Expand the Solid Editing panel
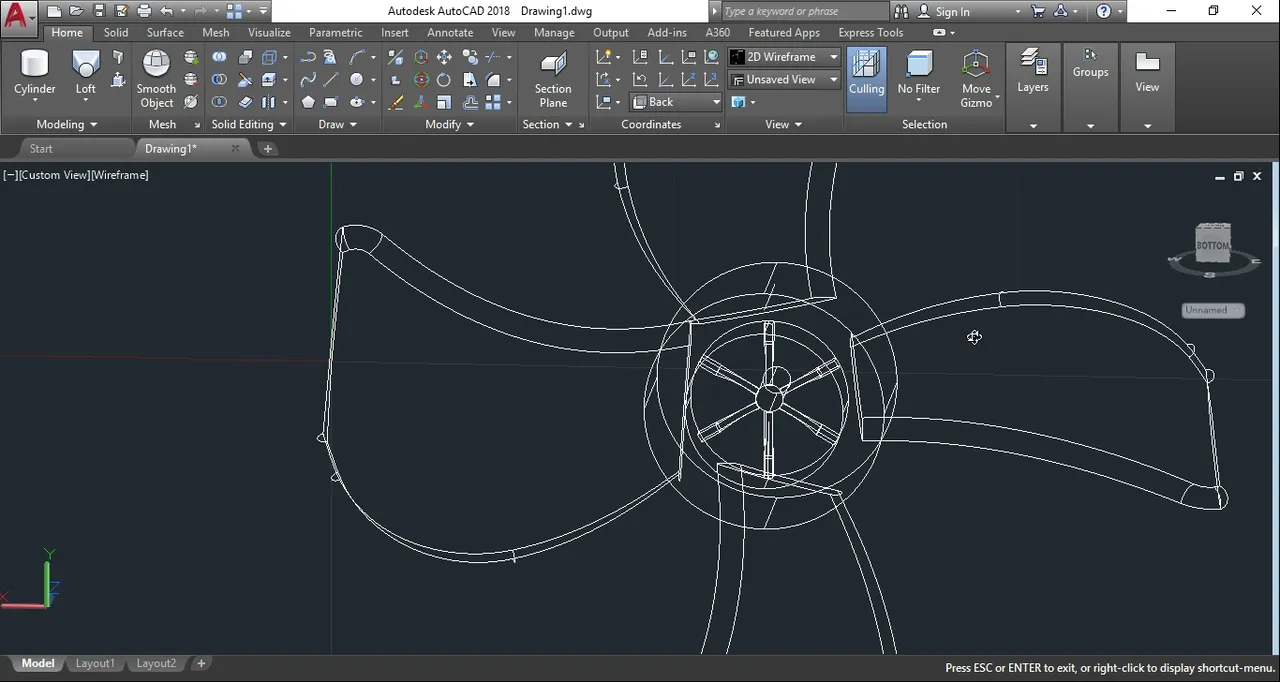The height and width of the screenshot is (682, 1280). (x=249, y=125)
